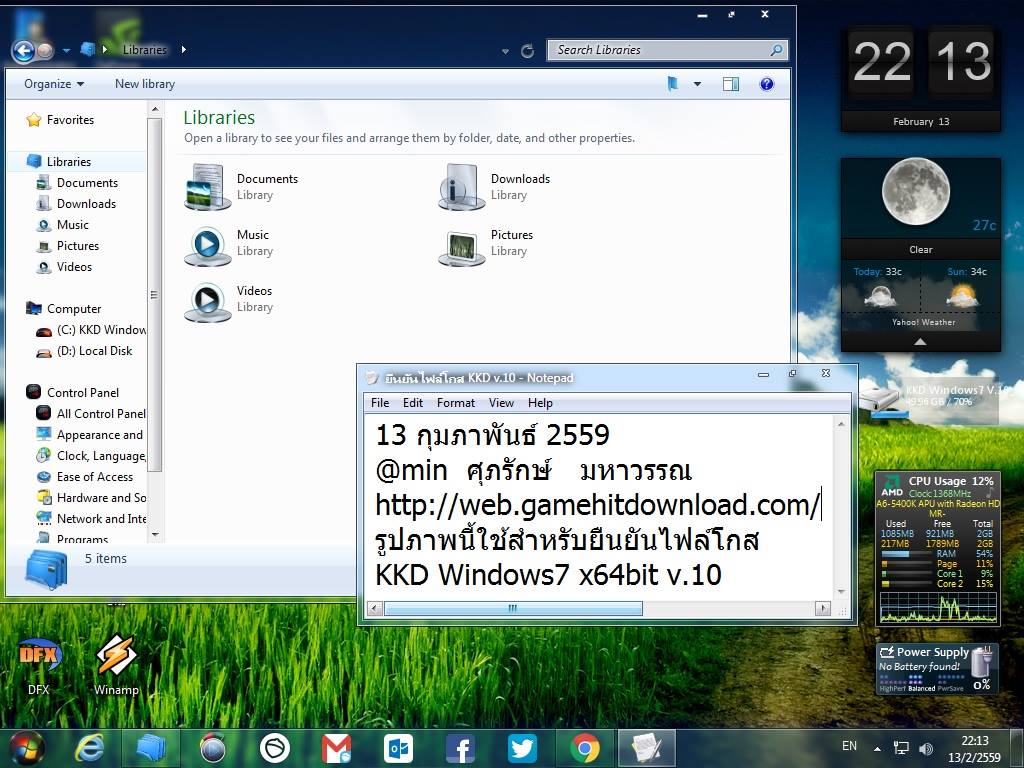This screenshot has width=1024, height=768.
Task: Click the Back arrow in Libraries window
Action: (x=23, y=50)
